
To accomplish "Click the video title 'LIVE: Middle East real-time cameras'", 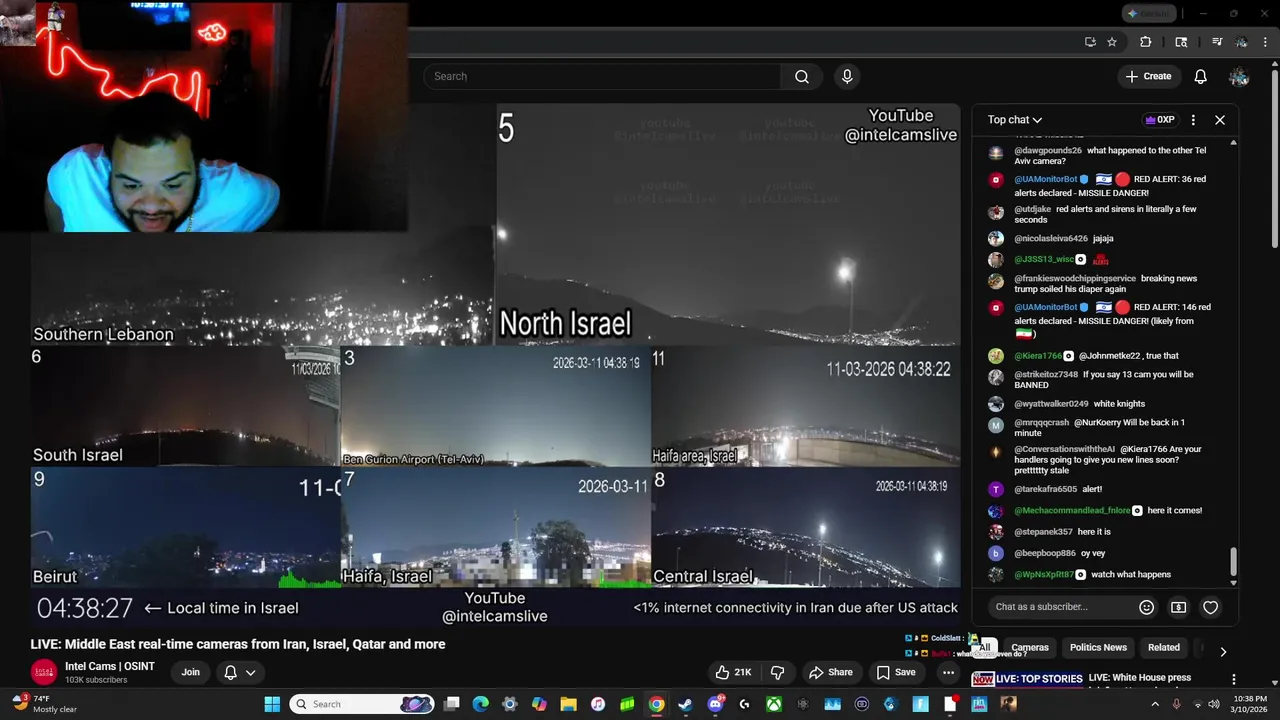I will point(238,645).
